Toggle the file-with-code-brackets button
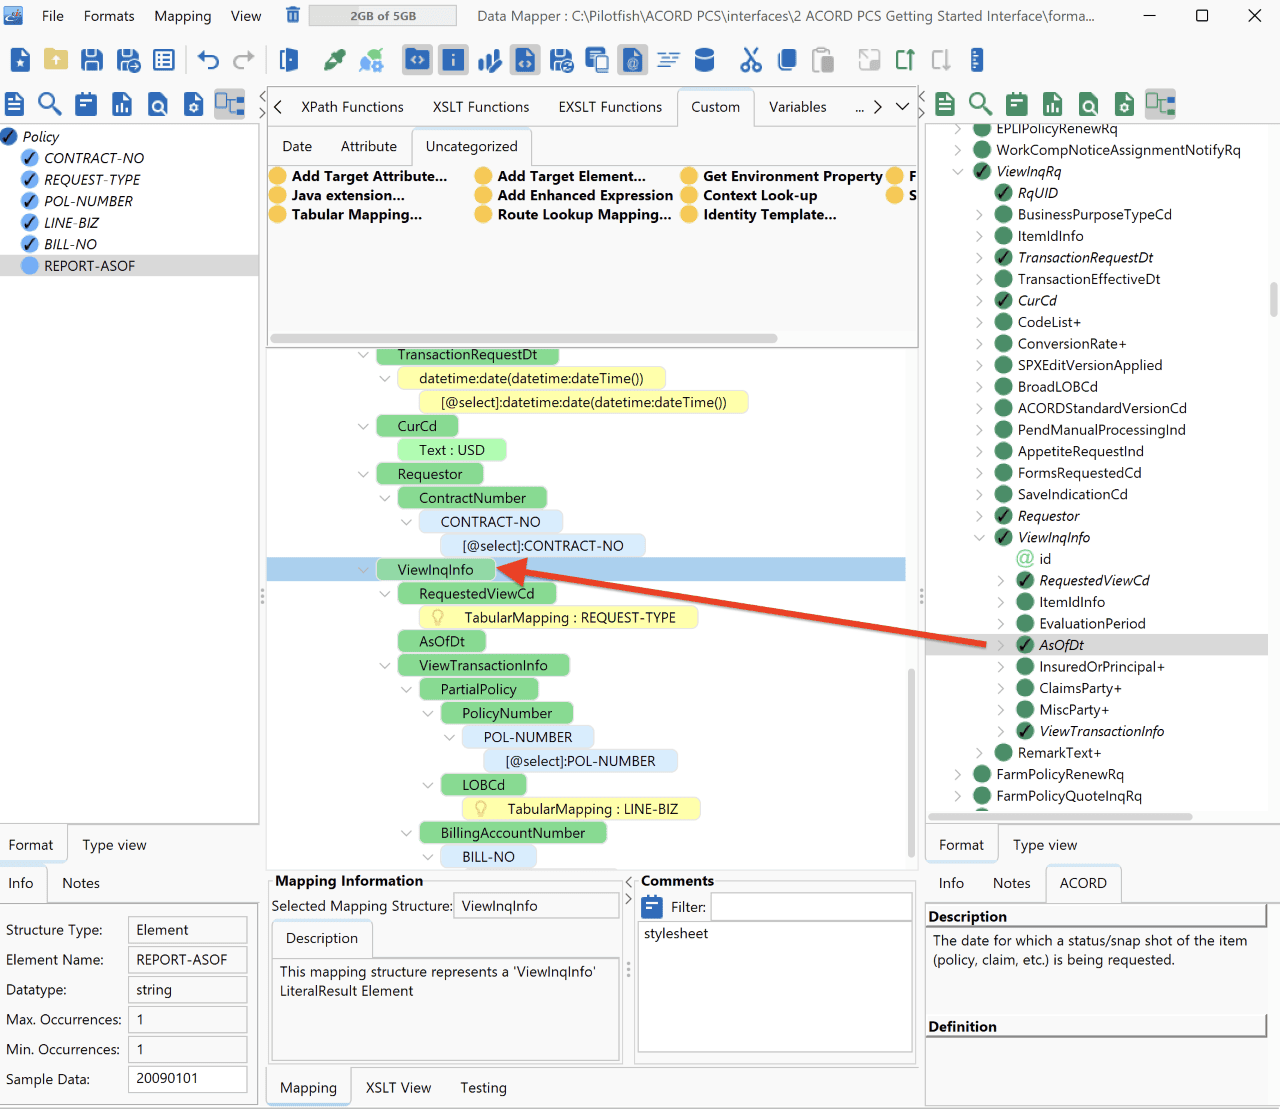The width and height of the screenshot is (1280, 1110). click(525, 60)
